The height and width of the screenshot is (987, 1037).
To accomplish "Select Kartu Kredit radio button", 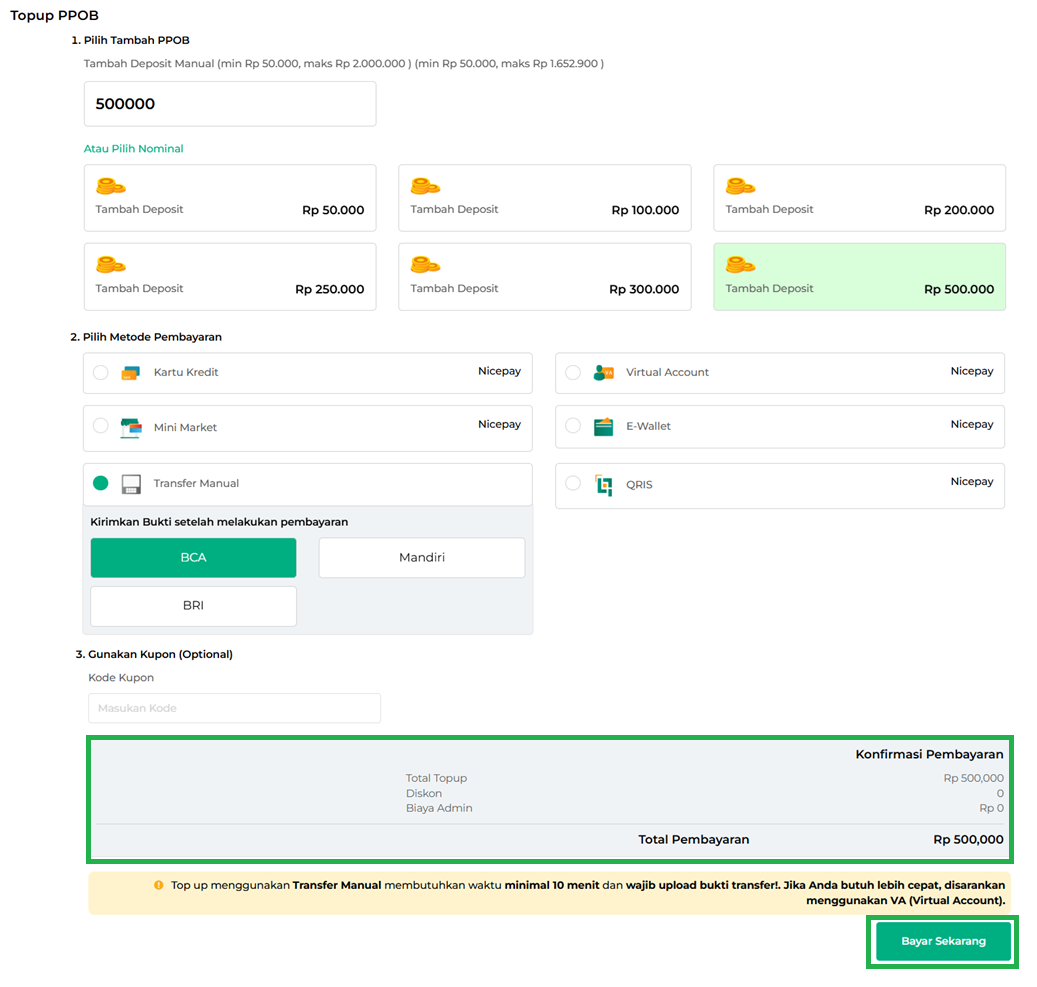I will [100, 373].
